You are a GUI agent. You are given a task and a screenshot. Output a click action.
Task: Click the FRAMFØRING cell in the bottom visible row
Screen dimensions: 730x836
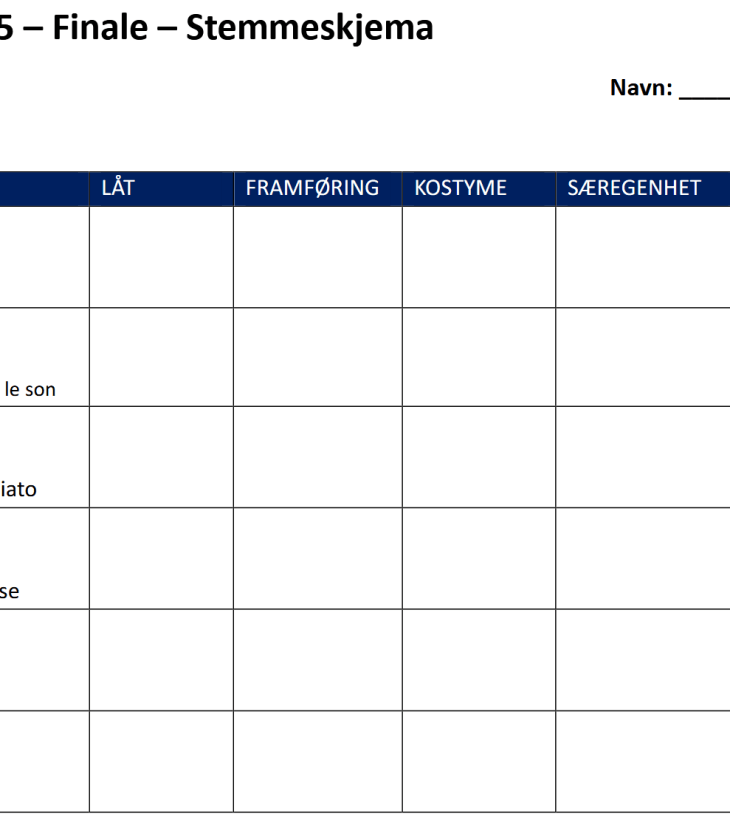[x=317, y=761]
